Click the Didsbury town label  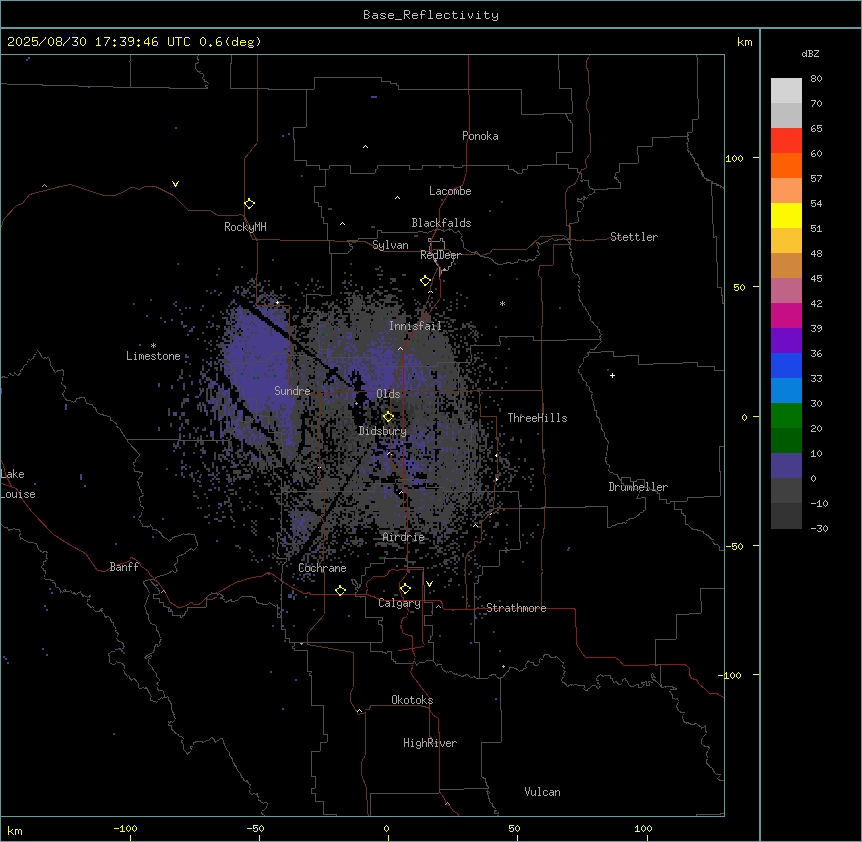383,431
